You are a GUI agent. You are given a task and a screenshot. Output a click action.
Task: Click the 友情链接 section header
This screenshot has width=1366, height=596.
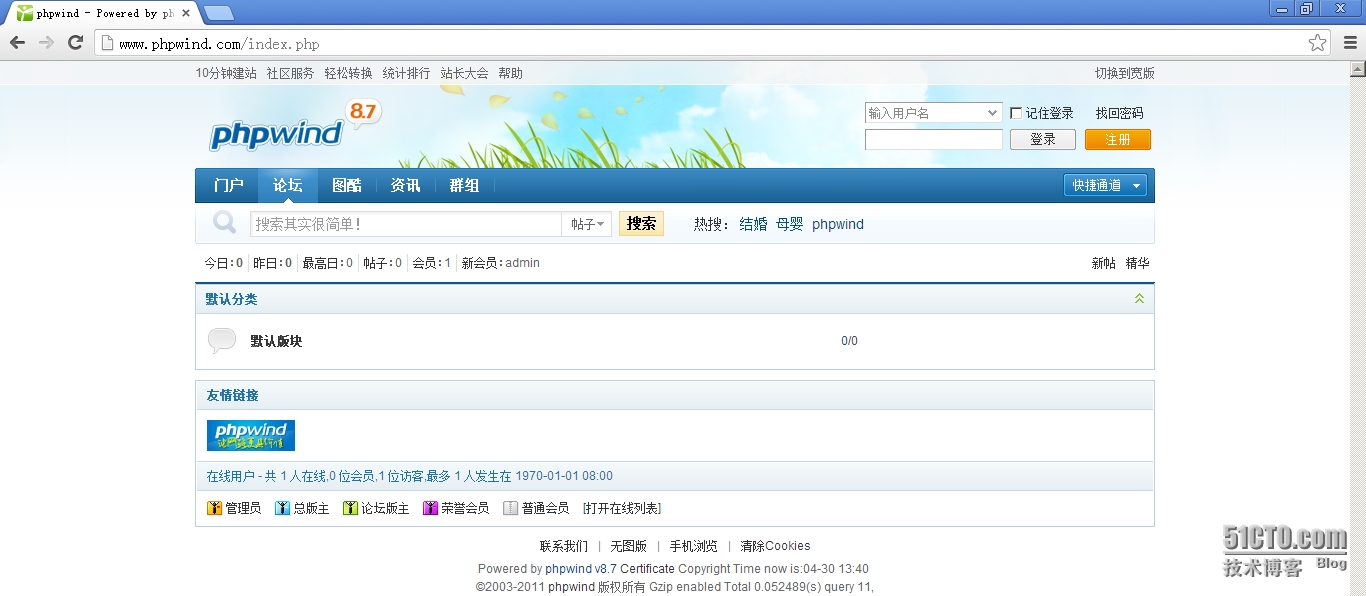point(233,395)
